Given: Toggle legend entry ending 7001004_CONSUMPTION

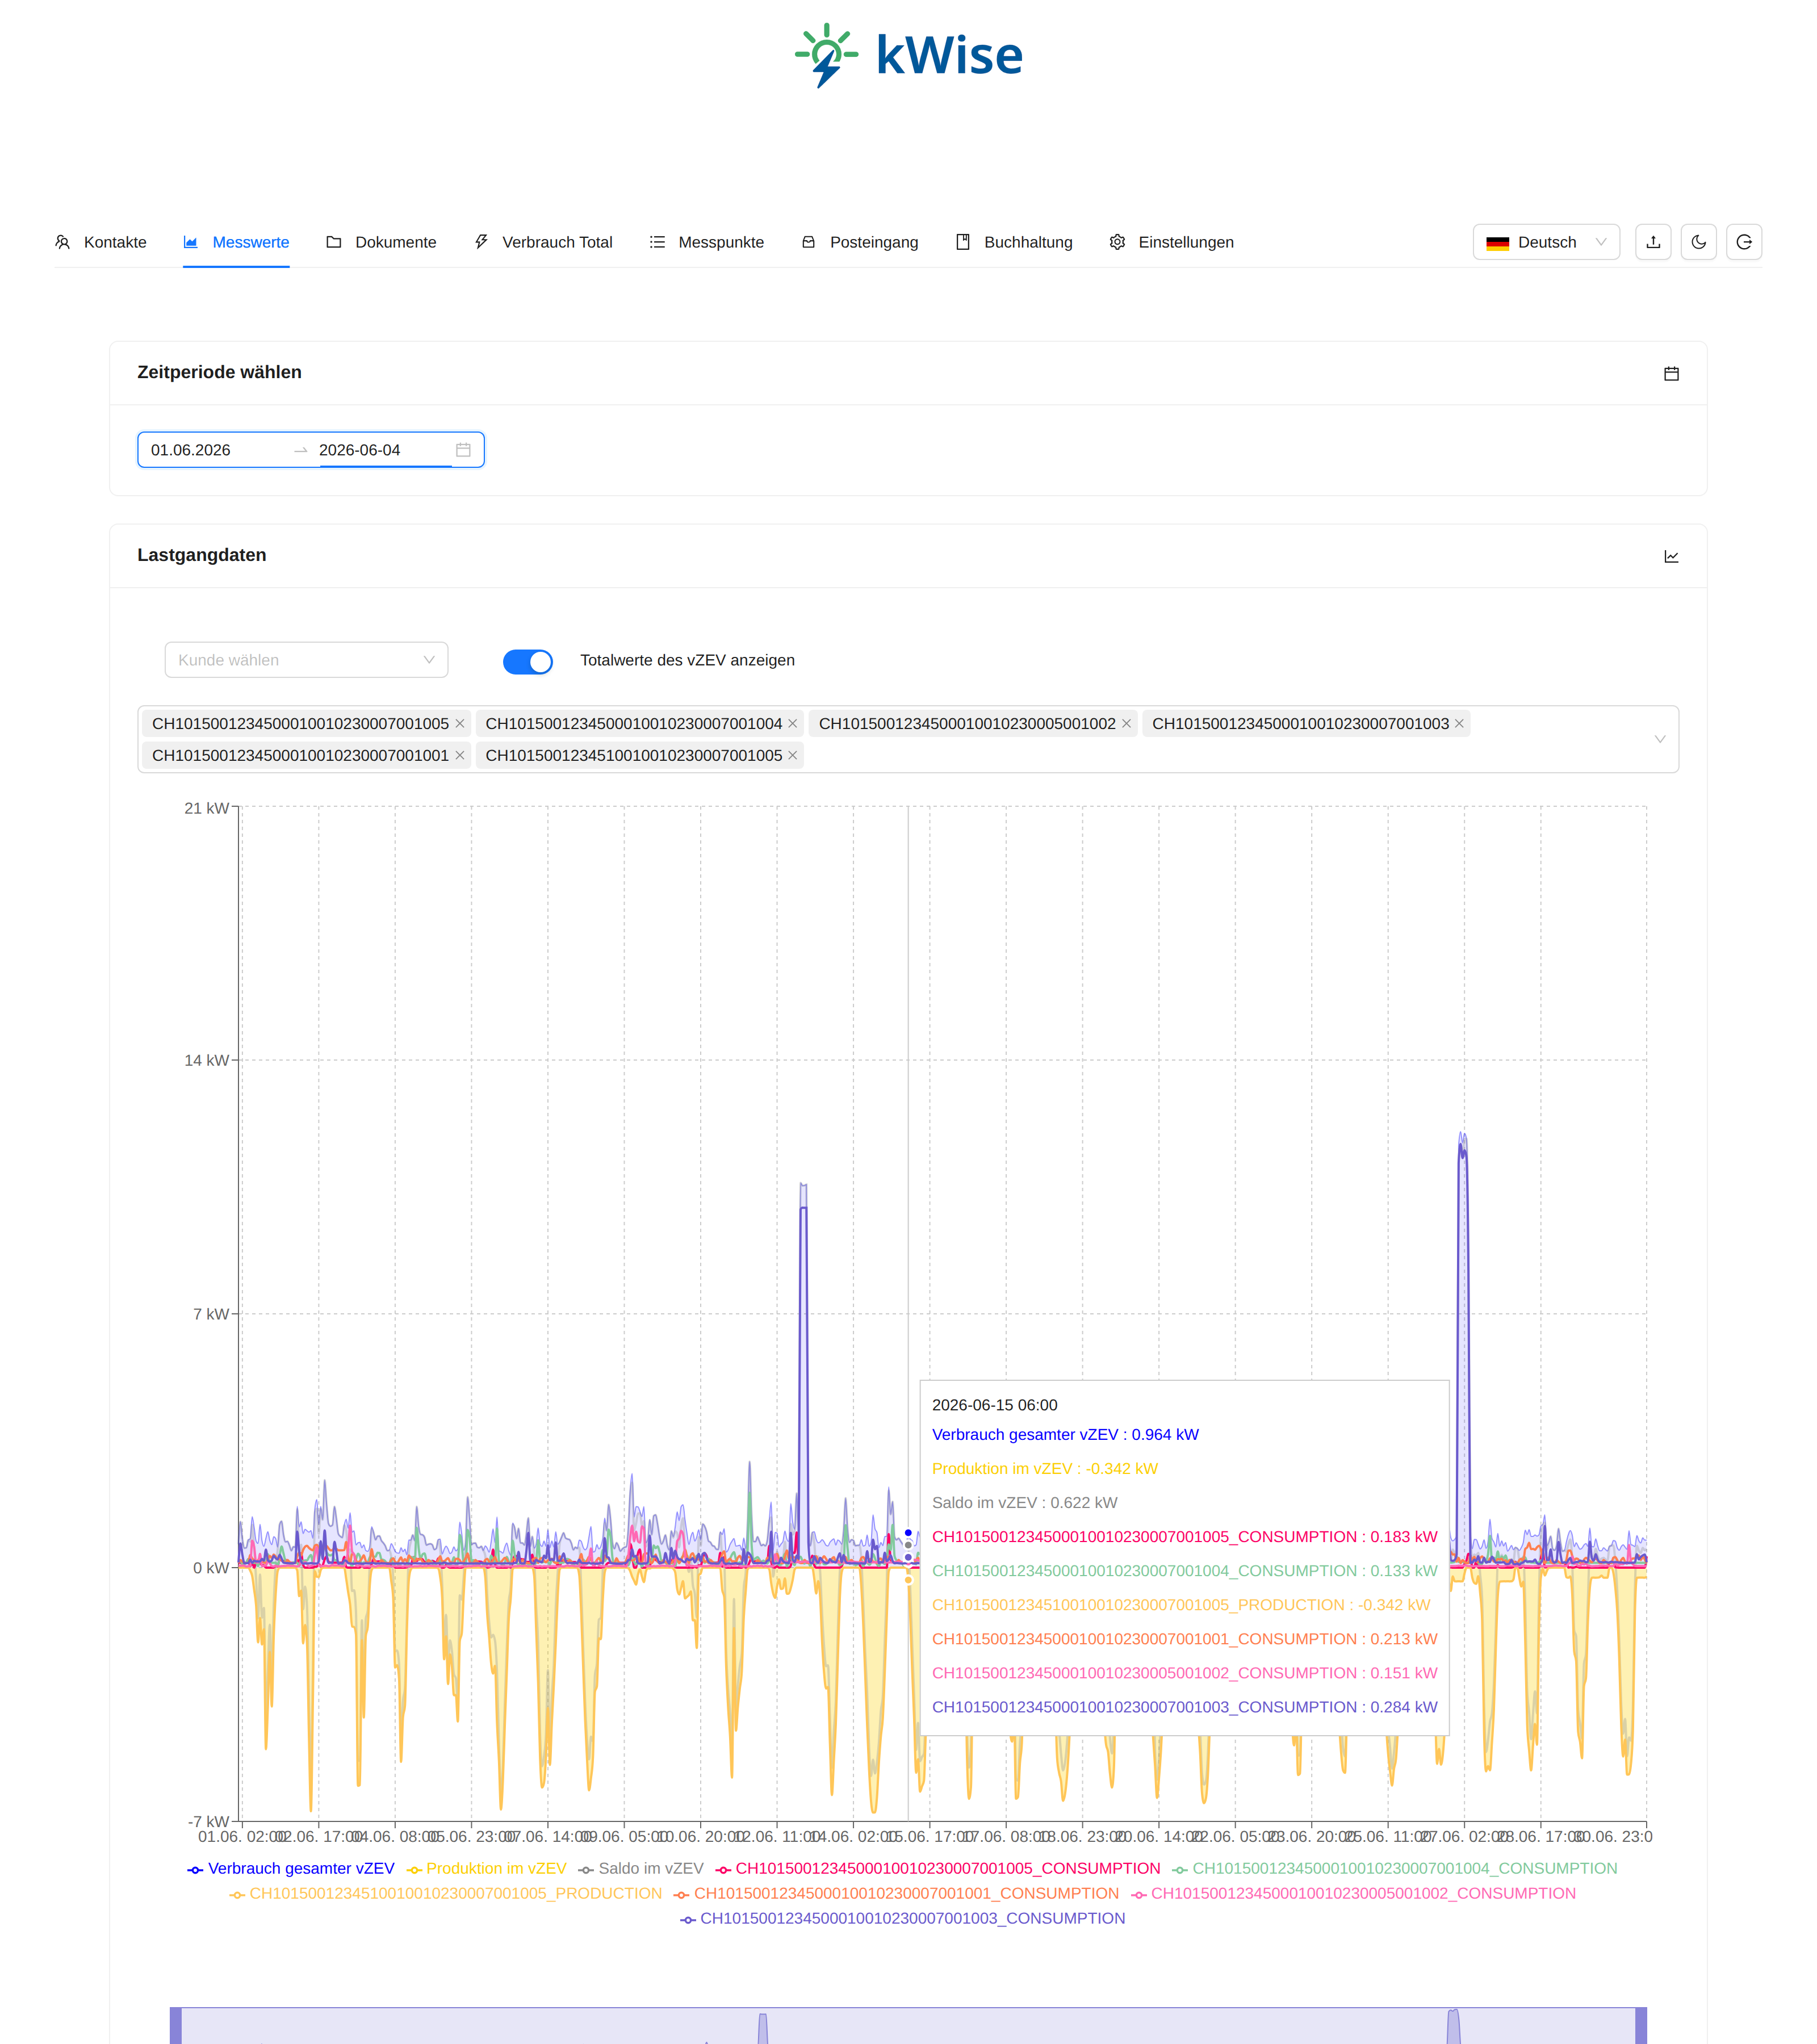Looking at the screenshot, I should [x=1395, y=1868].
